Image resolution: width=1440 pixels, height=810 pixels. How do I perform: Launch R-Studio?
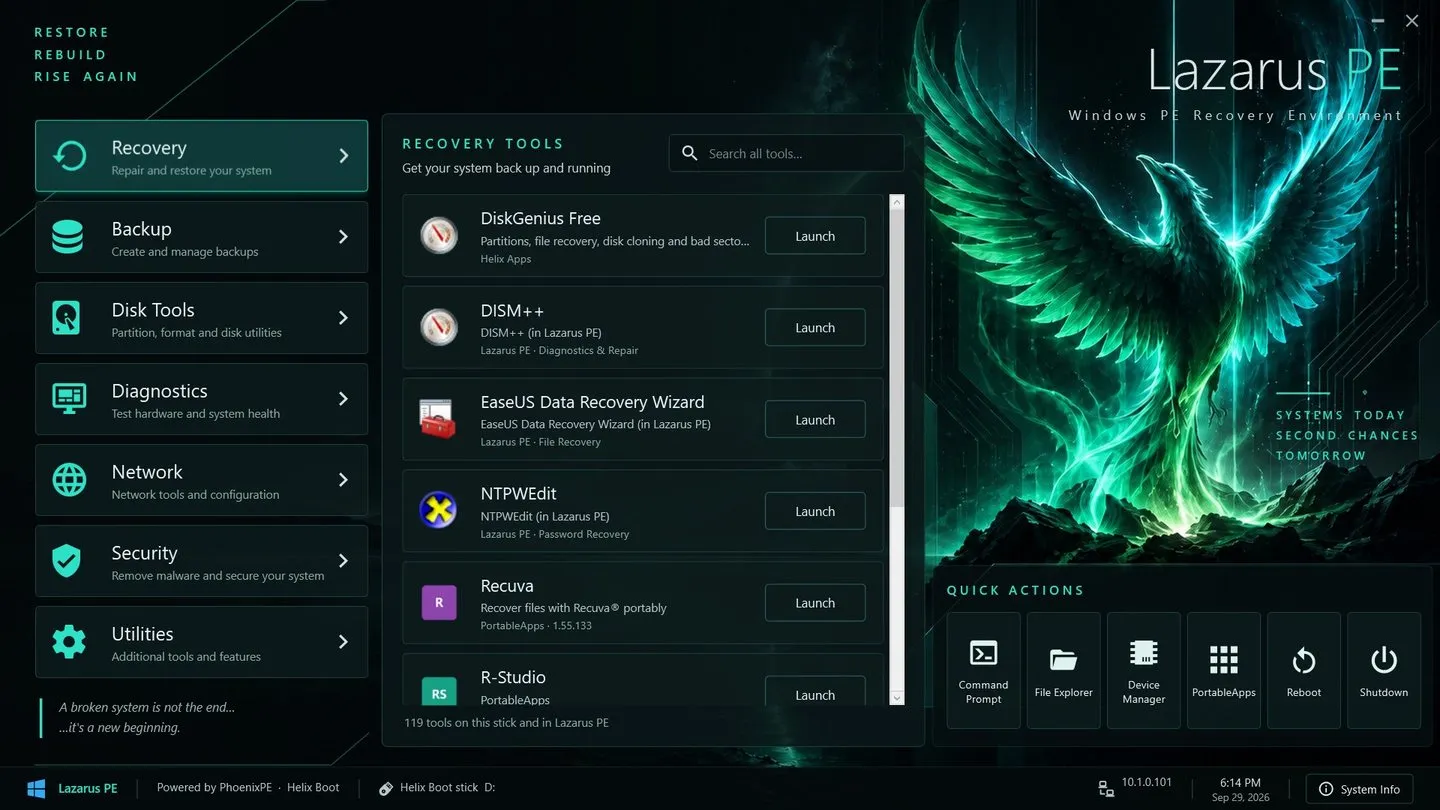pyautogui.click(x=815, y=692)
